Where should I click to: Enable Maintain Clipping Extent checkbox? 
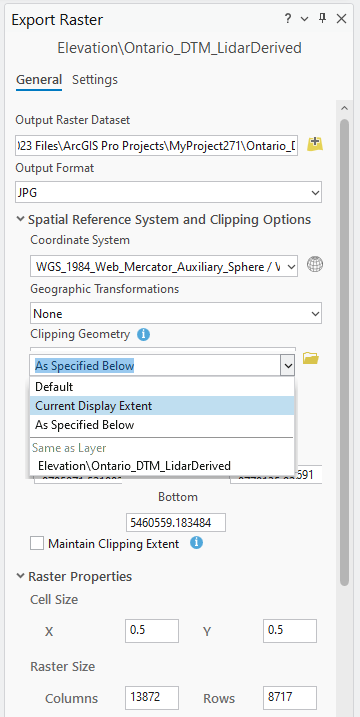click(37, 544)
